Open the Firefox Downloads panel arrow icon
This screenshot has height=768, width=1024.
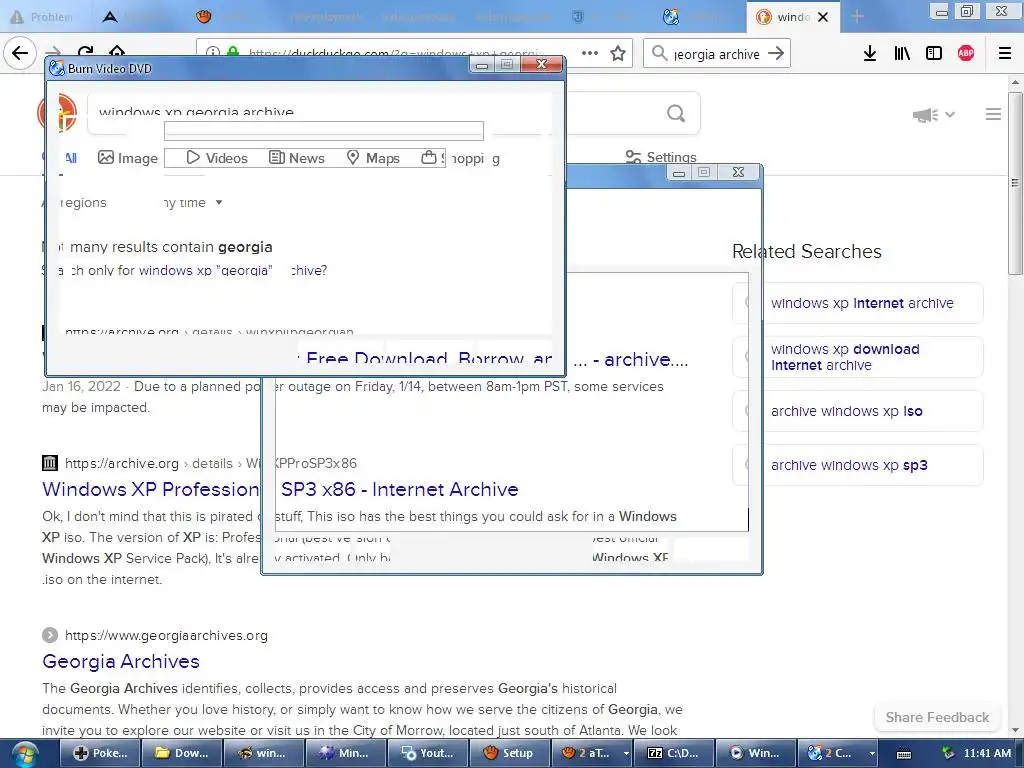pos(870,54)
